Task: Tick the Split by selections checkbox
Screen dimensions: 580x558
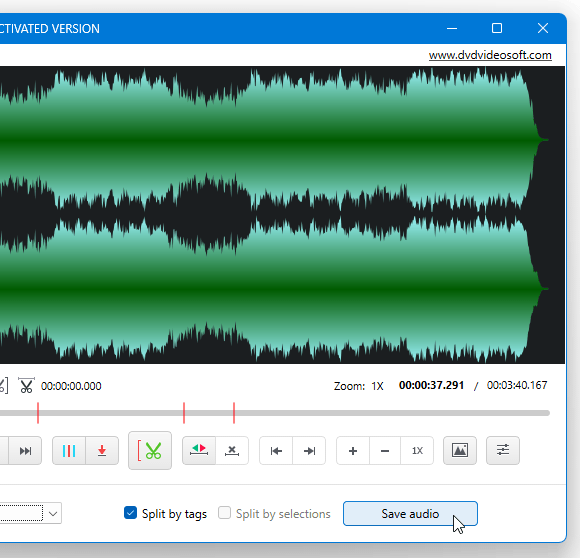Action: point(224,513)
